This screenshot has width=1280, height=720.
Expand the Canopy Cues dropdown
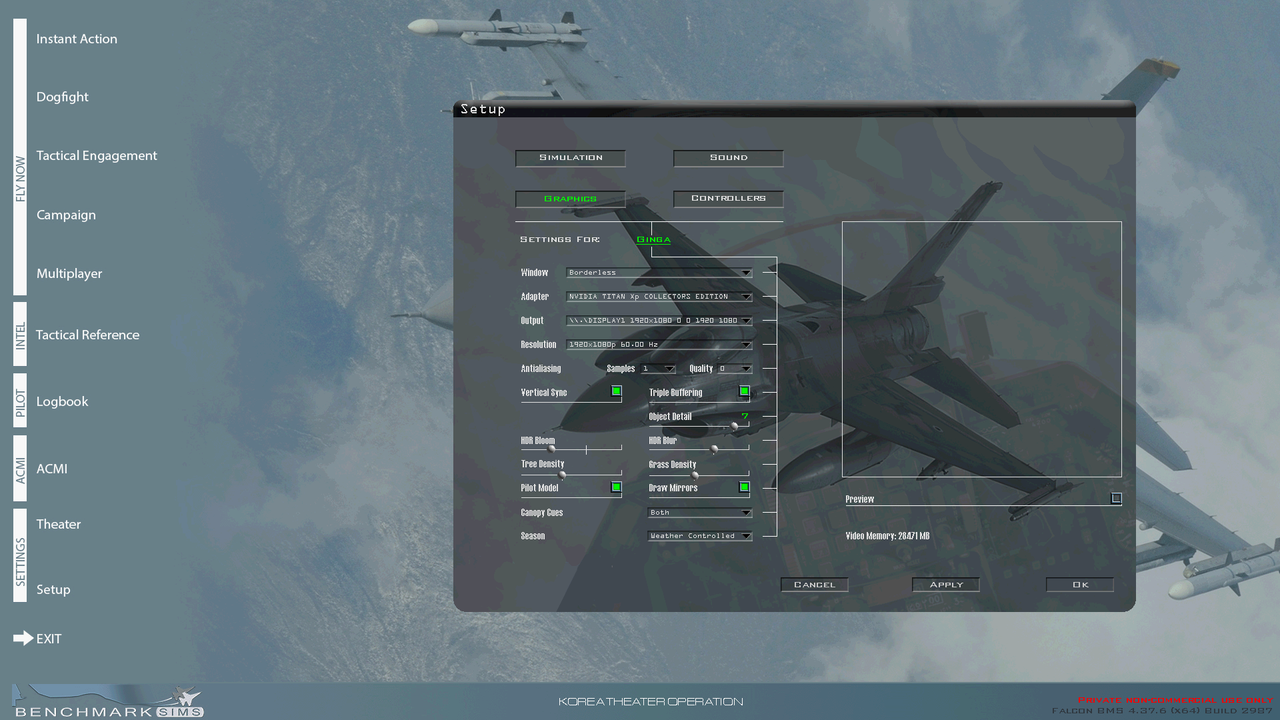pyautogui.click(x=700, y=513)
